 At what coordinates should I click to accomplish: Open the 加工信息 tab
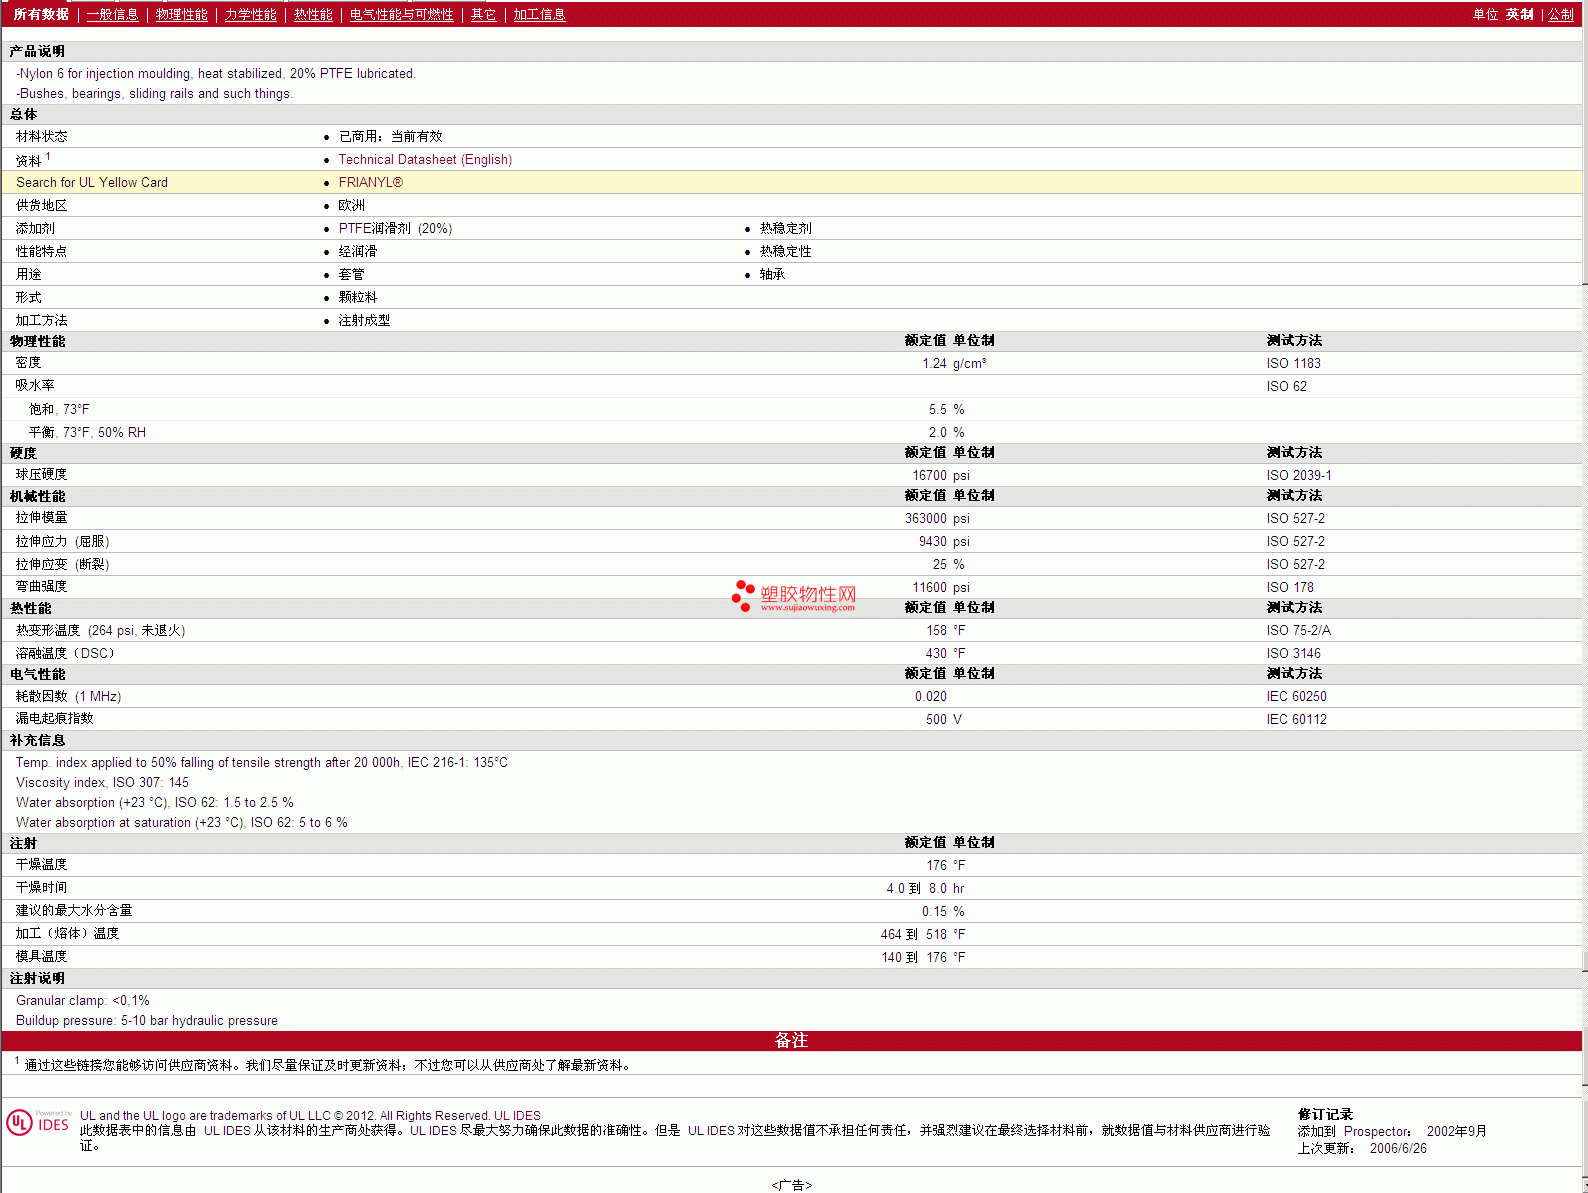point(539,15)
